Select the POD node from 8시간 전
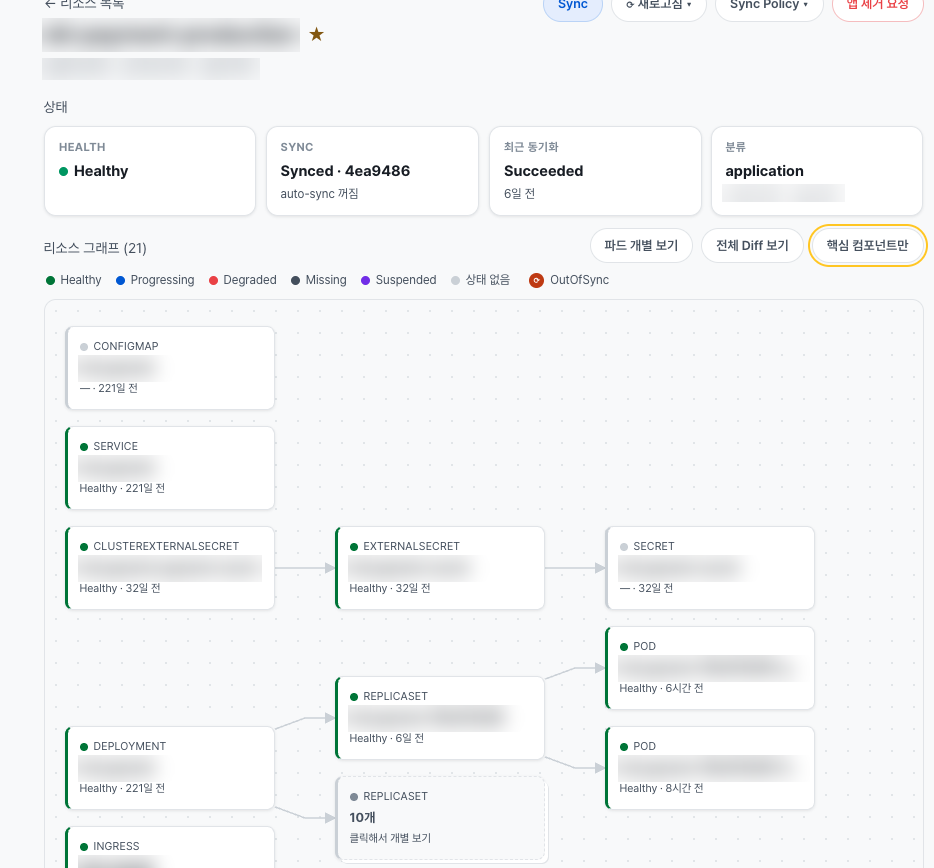The width and height of the screenshot is (934, 868). tap(710, 768)
